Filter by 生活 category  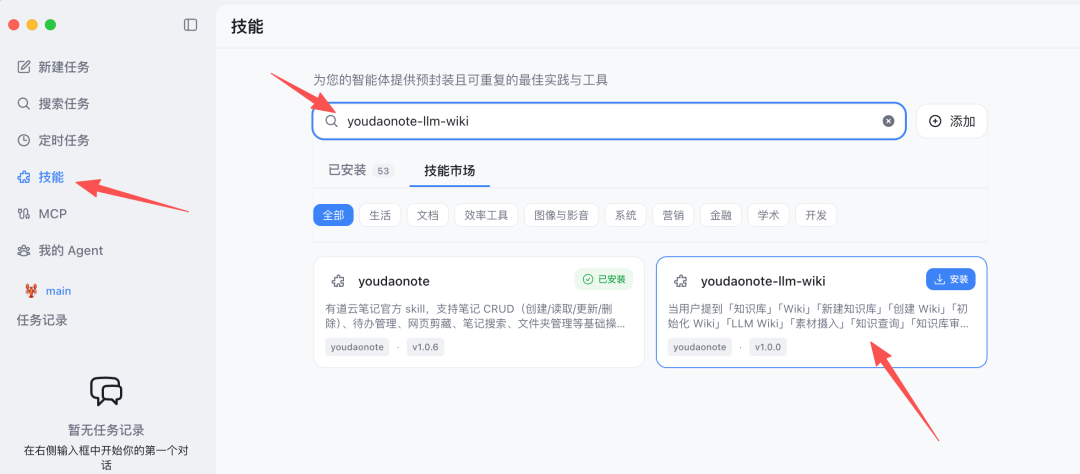point(380,215)
